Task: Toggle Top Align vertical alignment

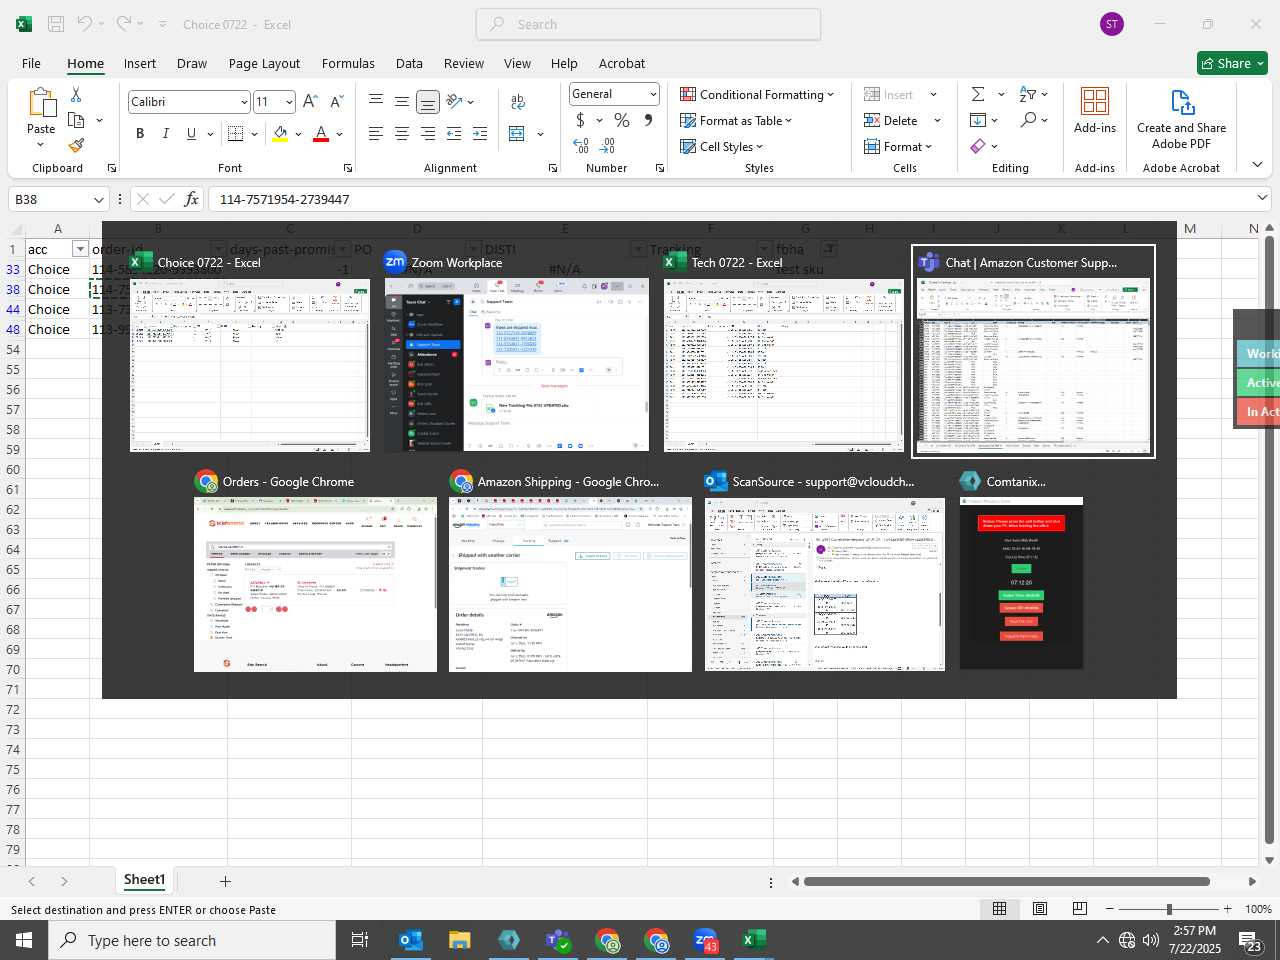Action: coord(375,102)
